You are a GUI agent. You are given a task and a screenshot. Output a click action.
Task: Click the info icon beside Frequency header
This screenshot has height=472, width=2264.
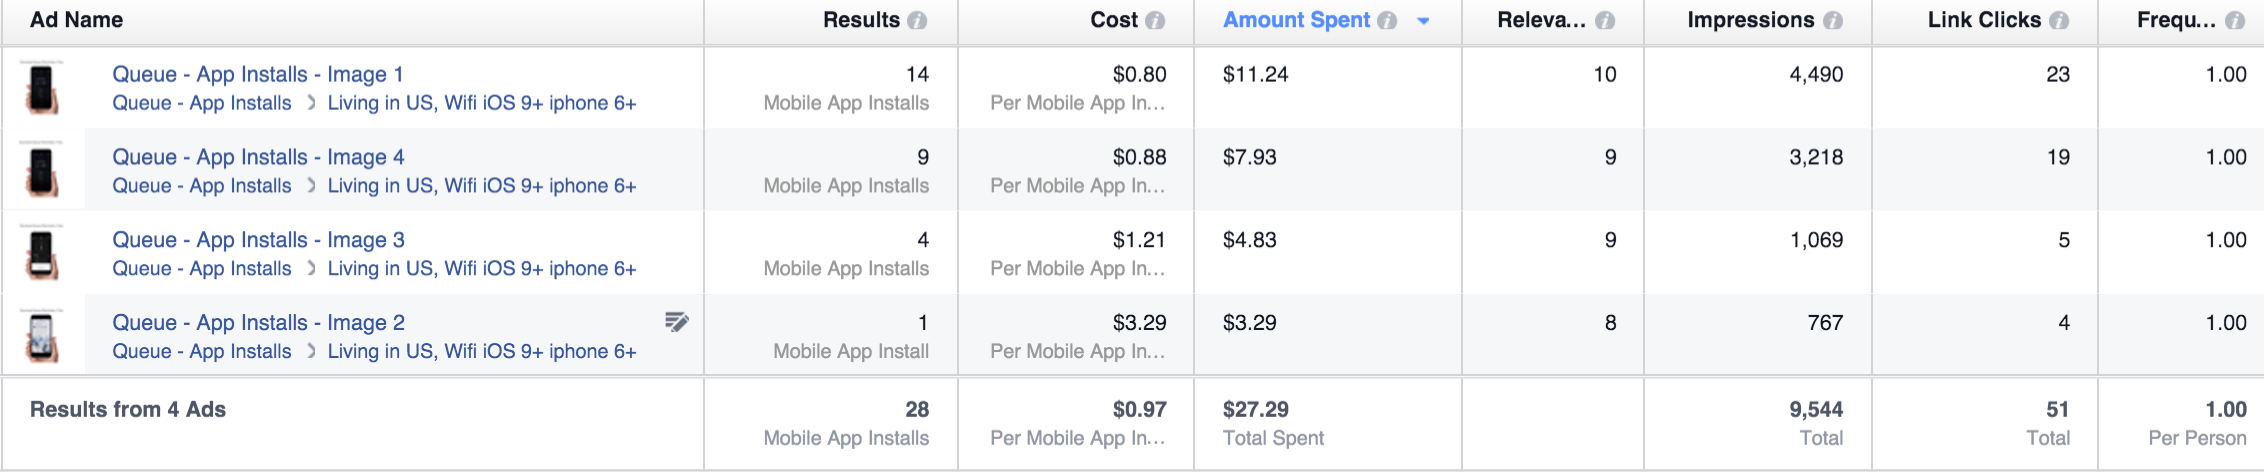click(2235, 21)
